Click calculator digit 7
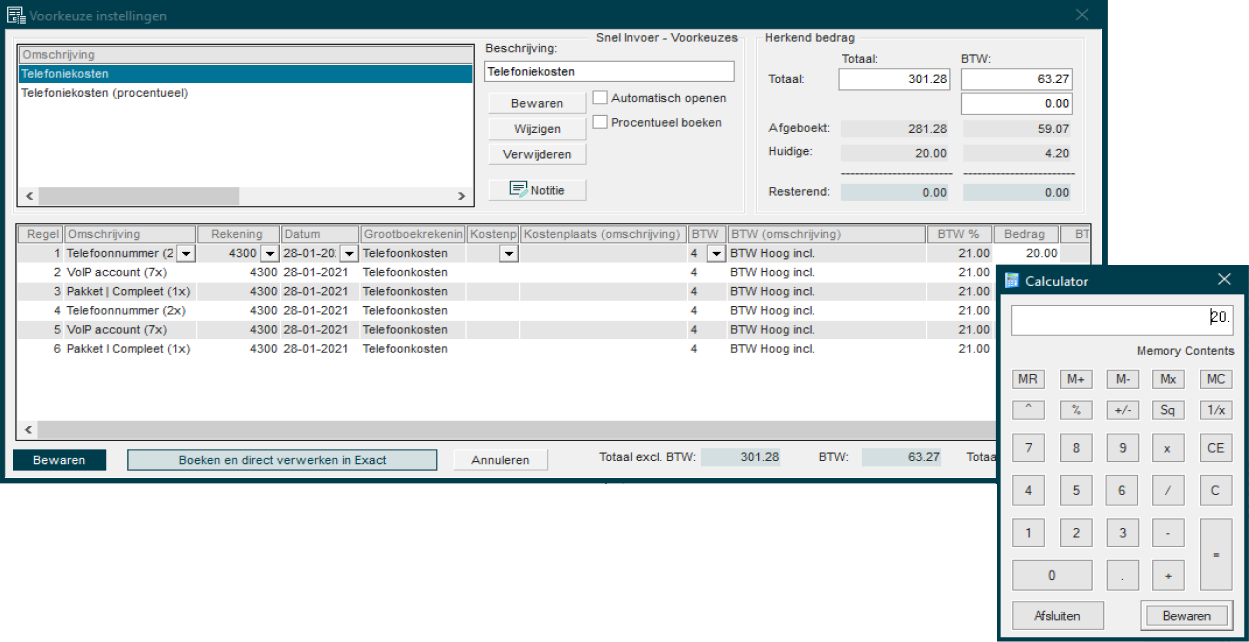 (1028, 448)
